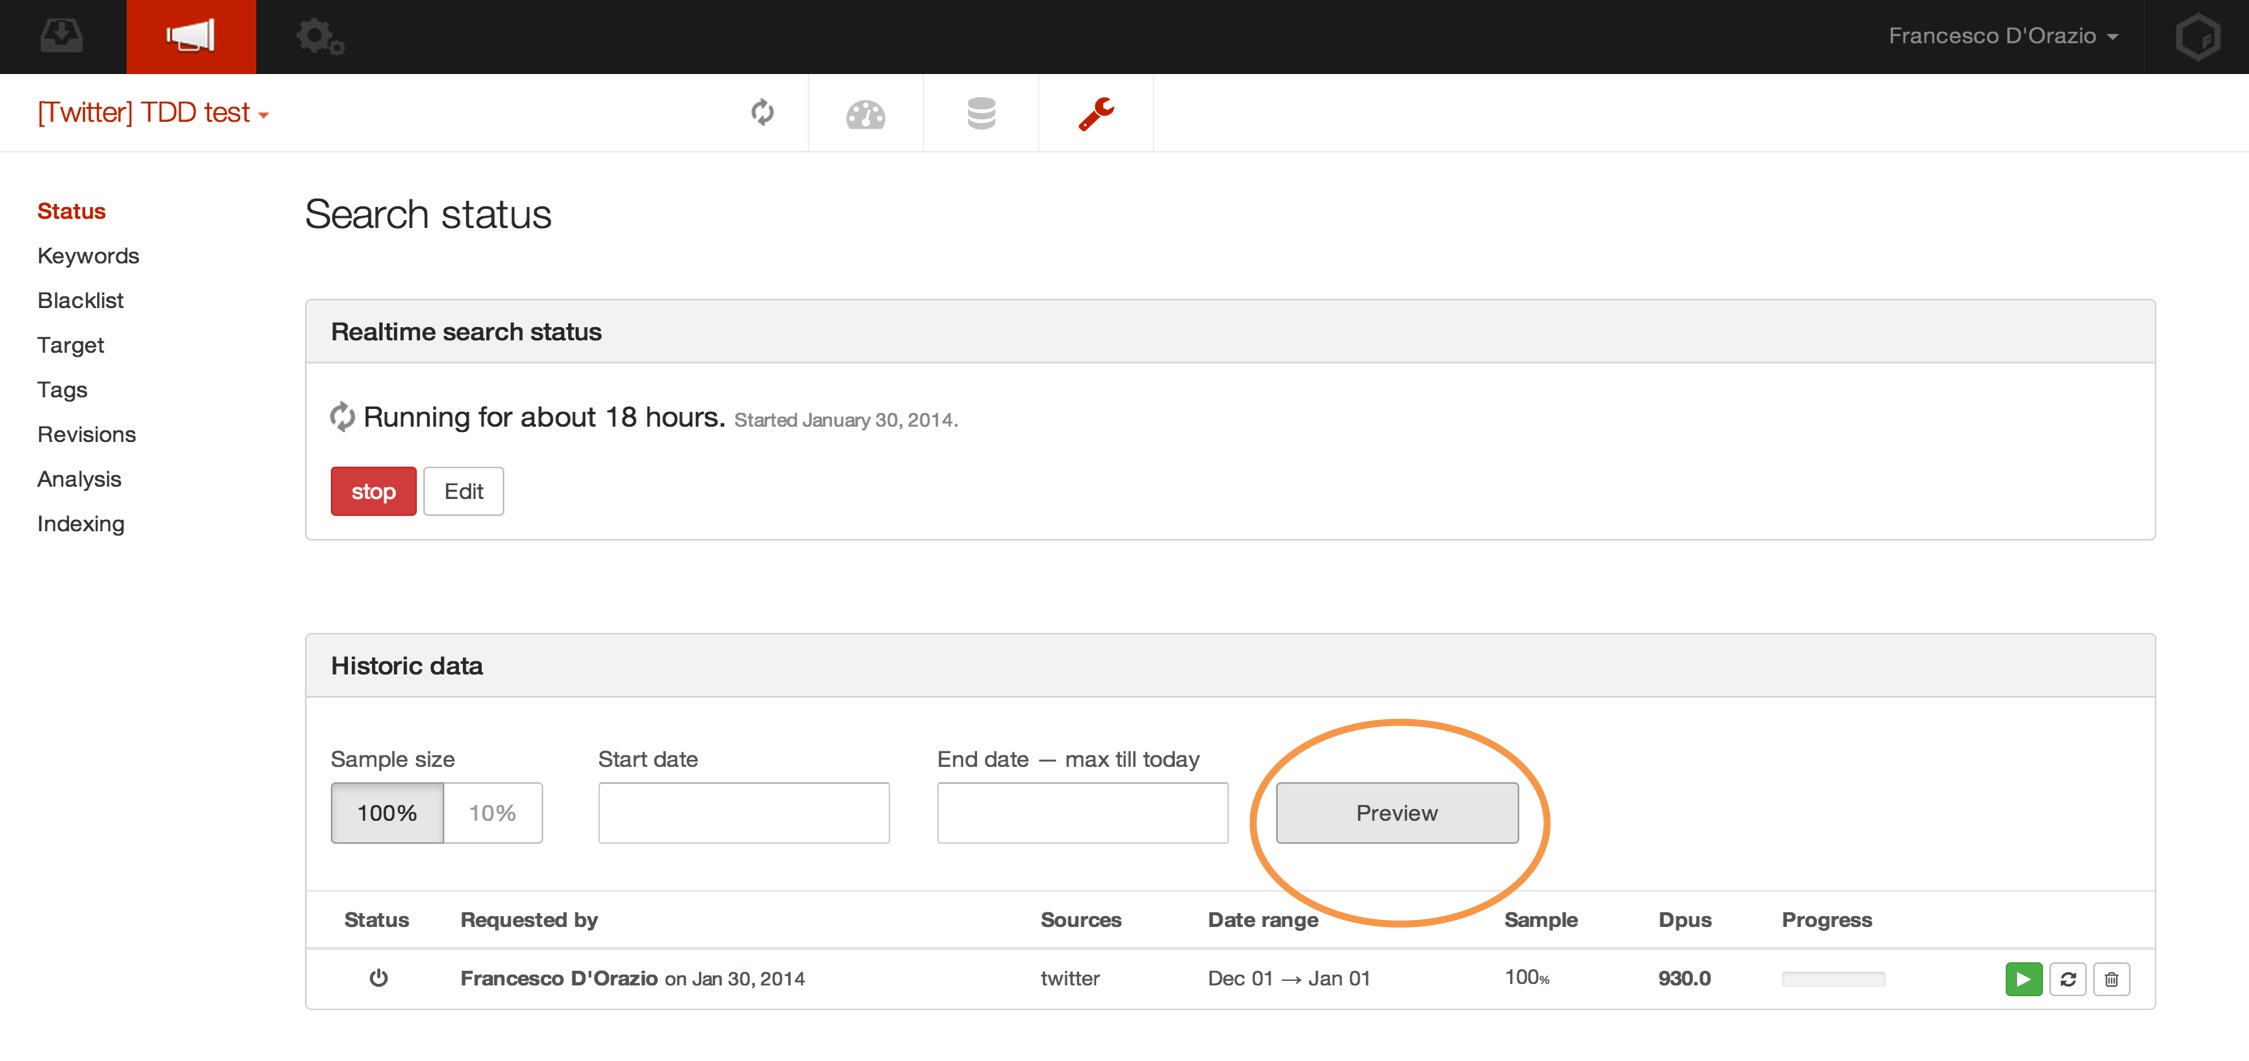2249x1061 pixels.
Task: Open Blacklist sidebar section
Action: point(80,301)
